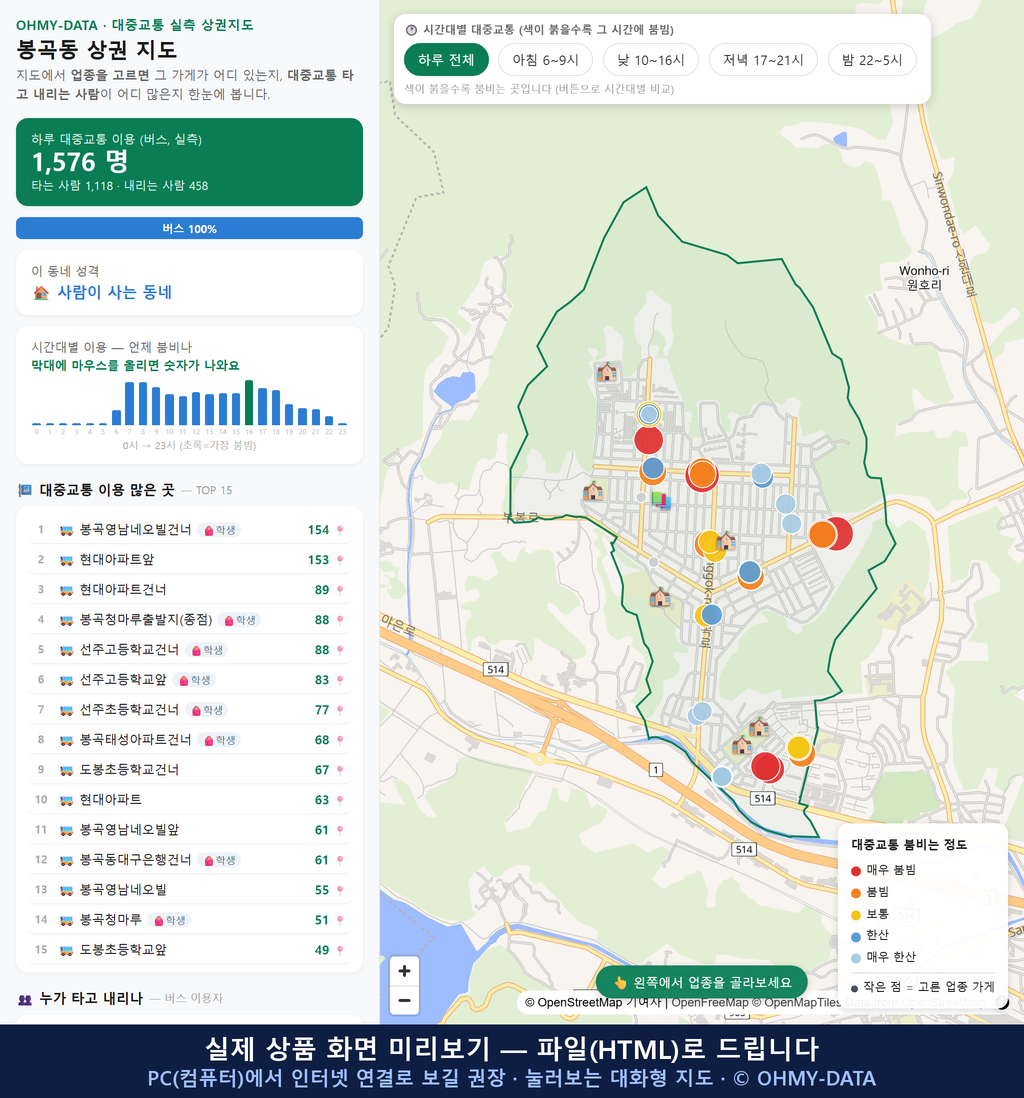Click the 사람이 사는 동네 link text

[x=114, y=293]
